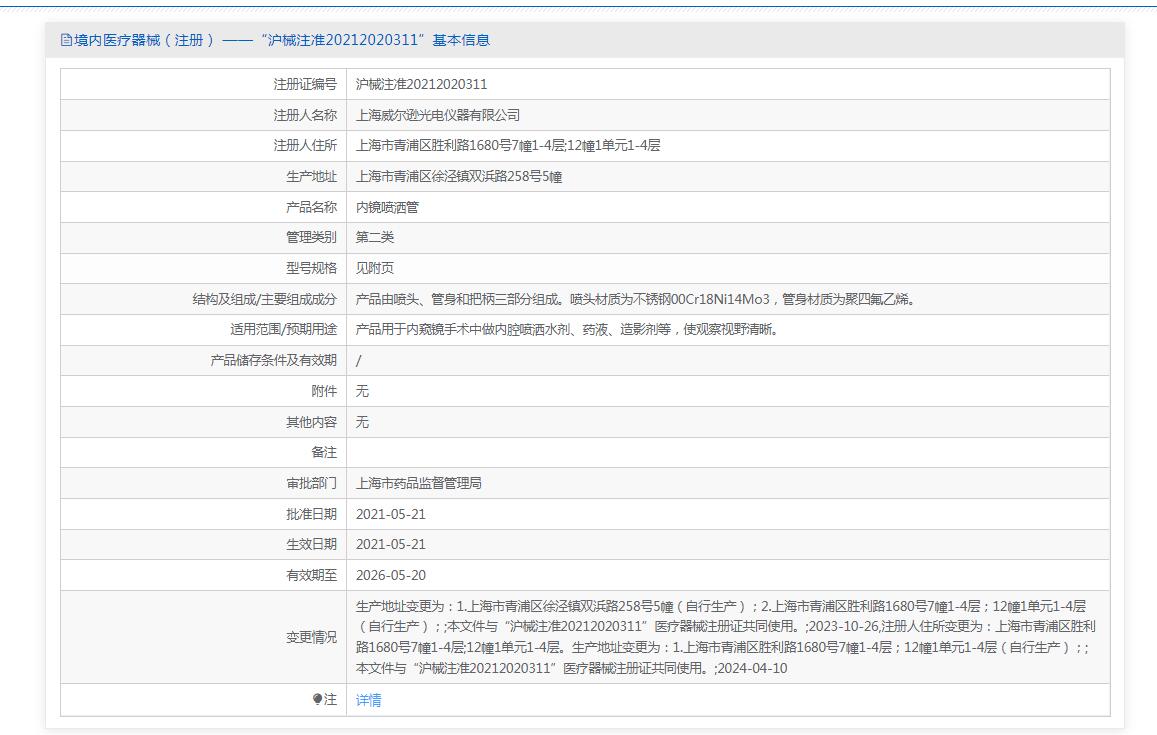Click expiry date 2026-05-20
1157x735 pixels.
click(x=391, y=576)
